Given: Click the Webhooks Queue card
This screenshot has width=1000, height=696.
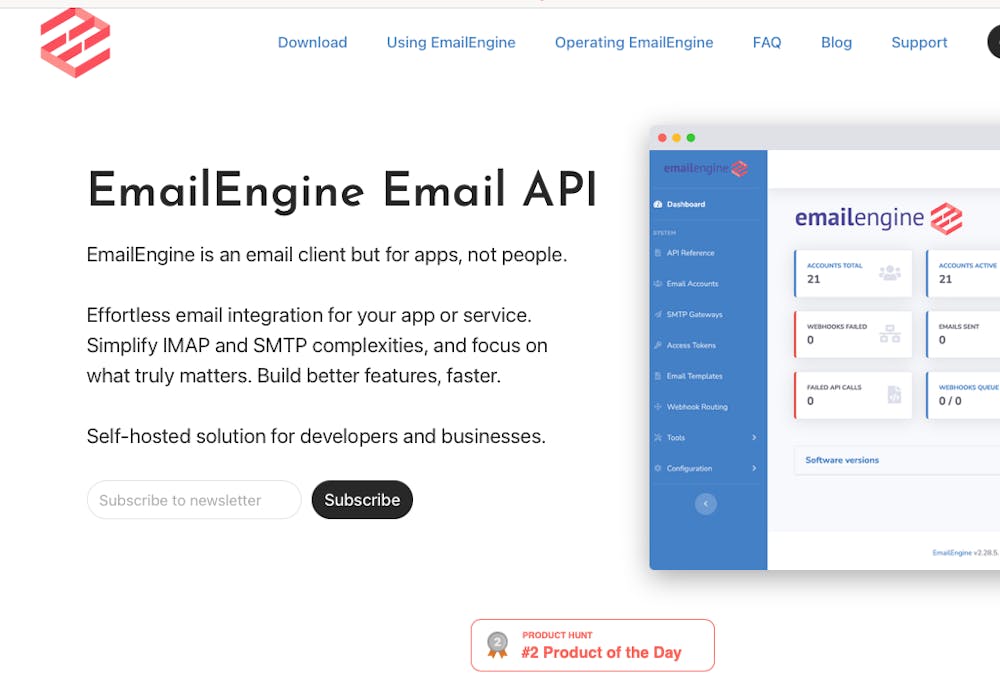Looking at the screenshot, I should point(963,395).
